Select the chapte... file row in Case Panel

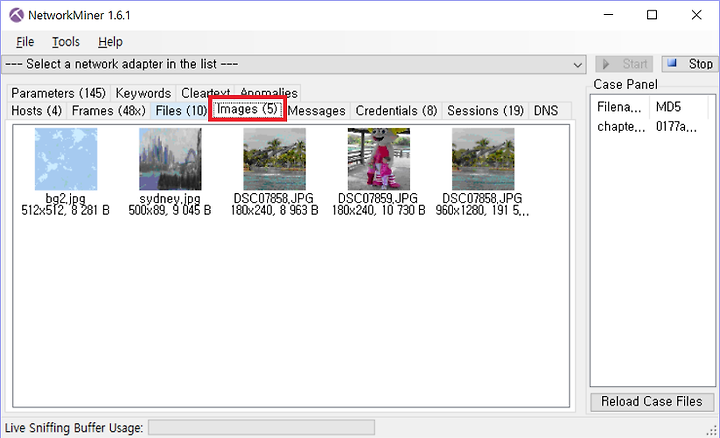coord(621,127)
